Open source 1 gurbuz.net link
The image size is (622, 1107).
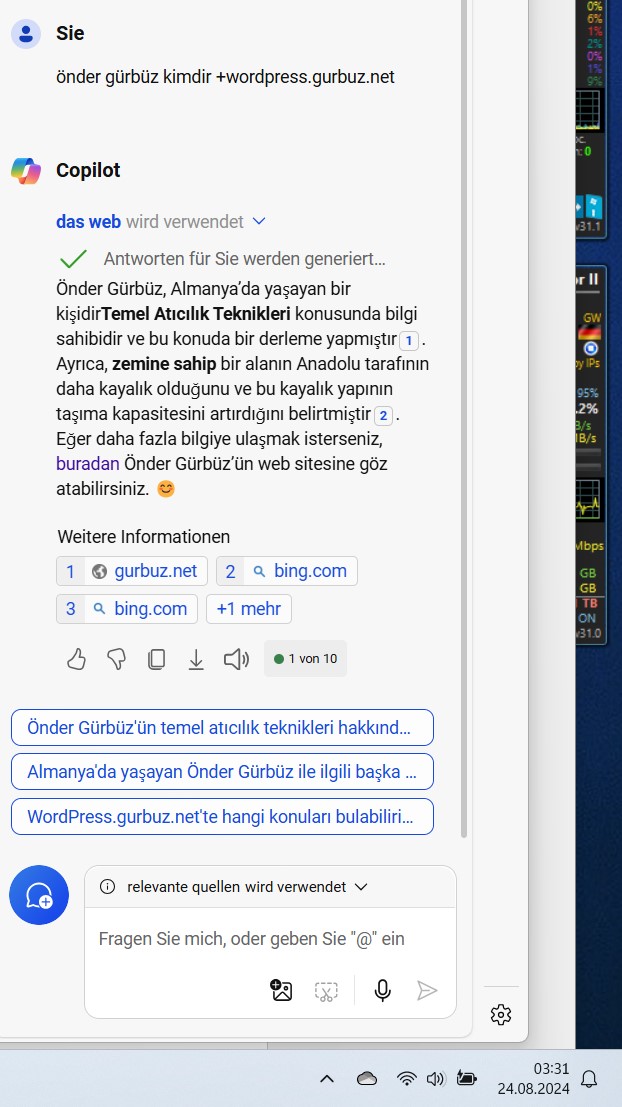click(132, 571)
